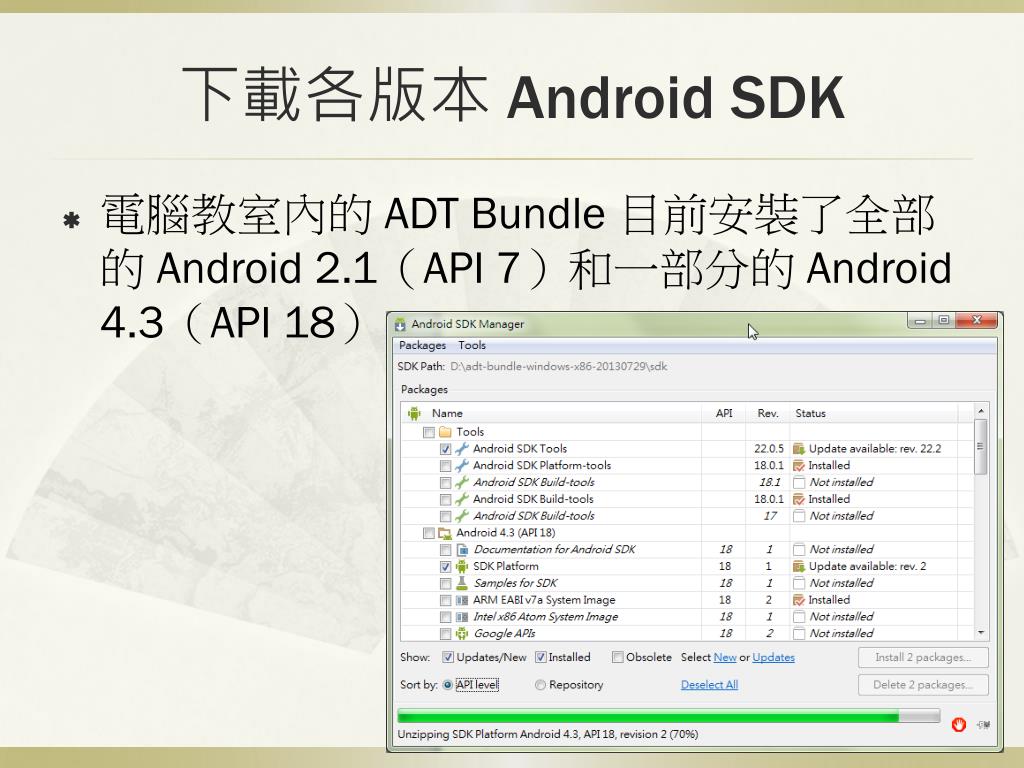The height and width of the screenshot is (768, 1024).
Task: Click 'Update available: rev. 22.2' status text
Action: tap(875, 449)
